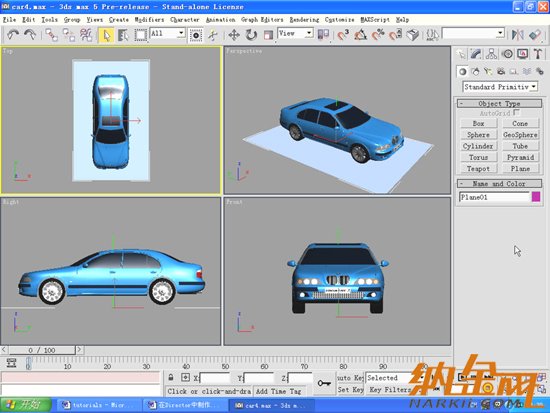Click the Rectangular Selection Region icon
Screen dimensions: 550x413
coord(140,35)
